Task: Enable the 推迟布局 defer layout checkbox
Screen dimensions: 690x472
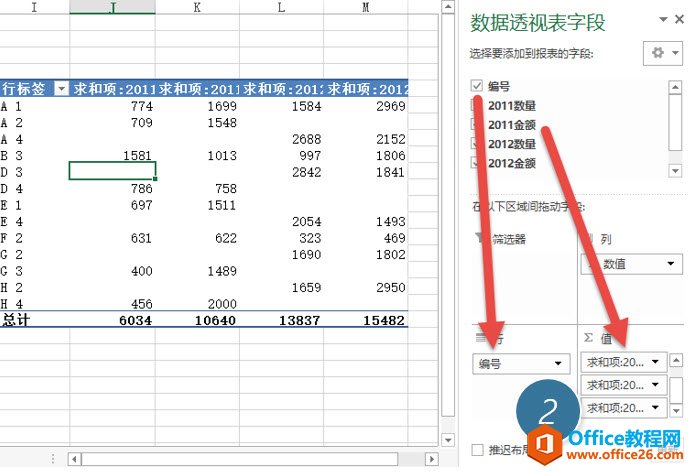Action: pyautogui.click(x=477, y=450)
